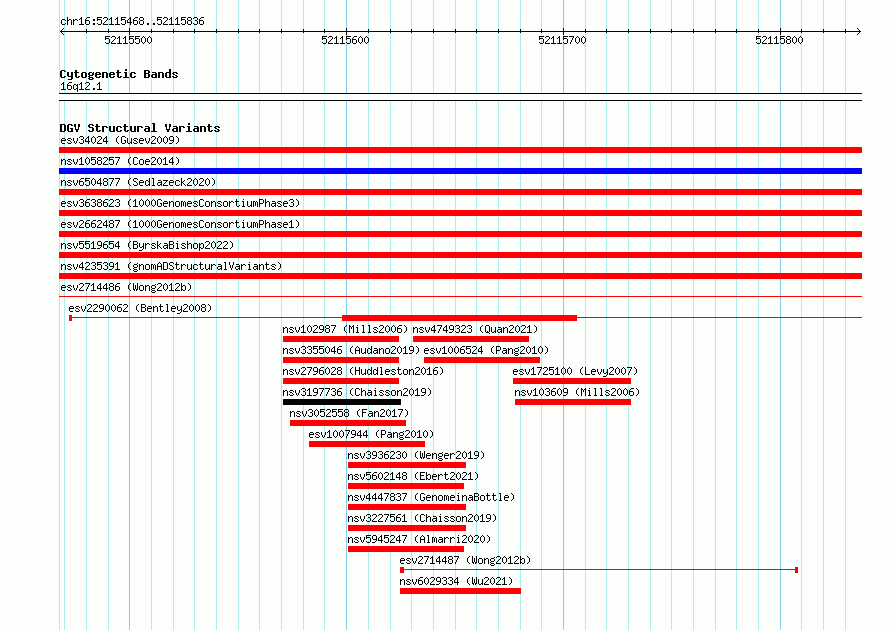This screenshot has height=630, width=890.
Task: Select esv1007944 (Pang2010) label
Action: [x=371, y=434]
